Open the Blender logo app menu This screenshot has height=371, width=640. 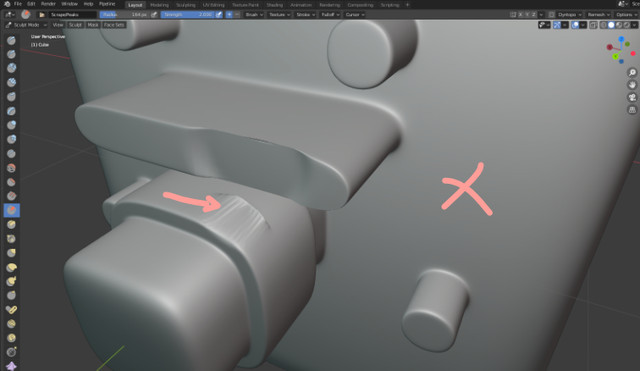click(x=7, y=4)
